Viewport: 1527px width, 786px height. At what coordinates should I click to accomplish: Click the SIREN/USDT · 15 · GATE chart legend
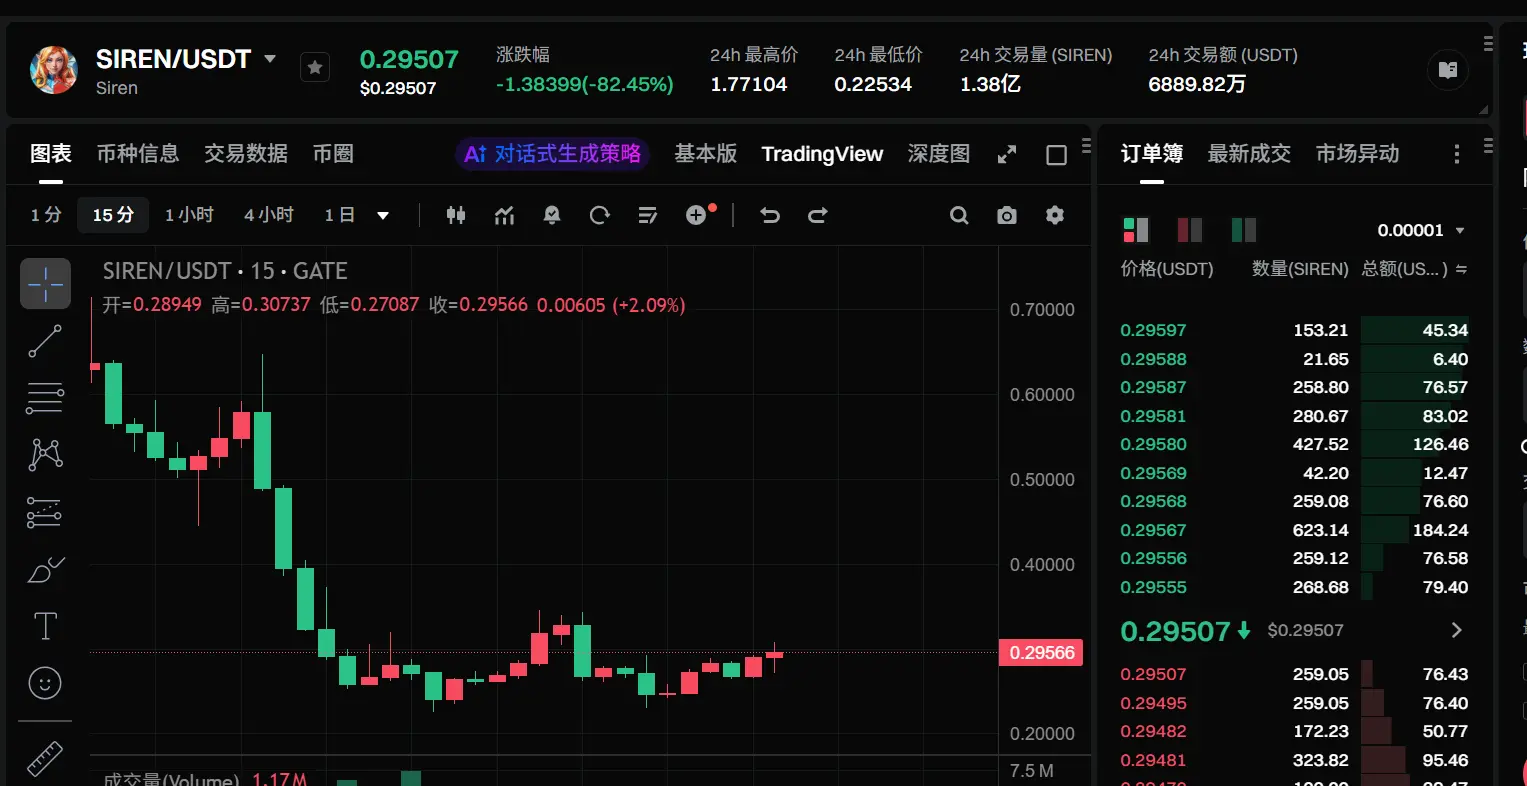(225, 271)
